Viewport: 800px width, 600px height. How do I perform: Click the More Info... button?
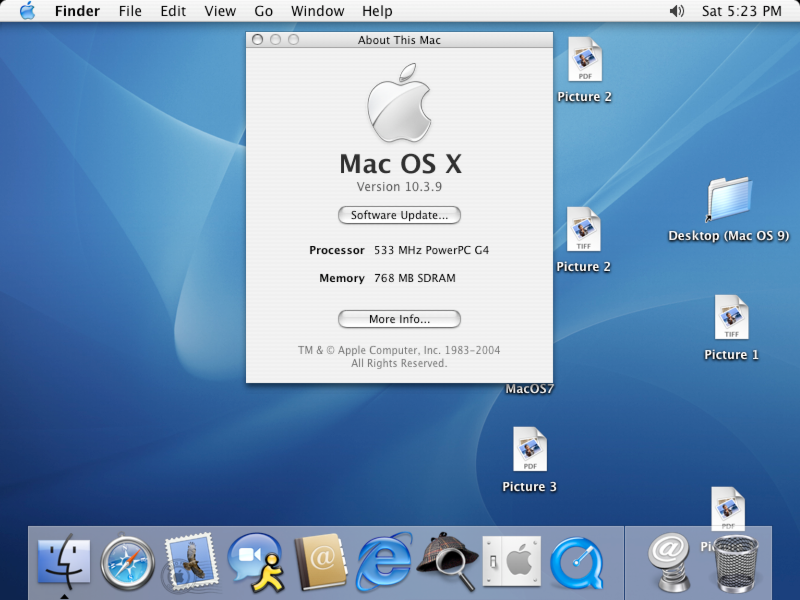[x=399, y=319]
